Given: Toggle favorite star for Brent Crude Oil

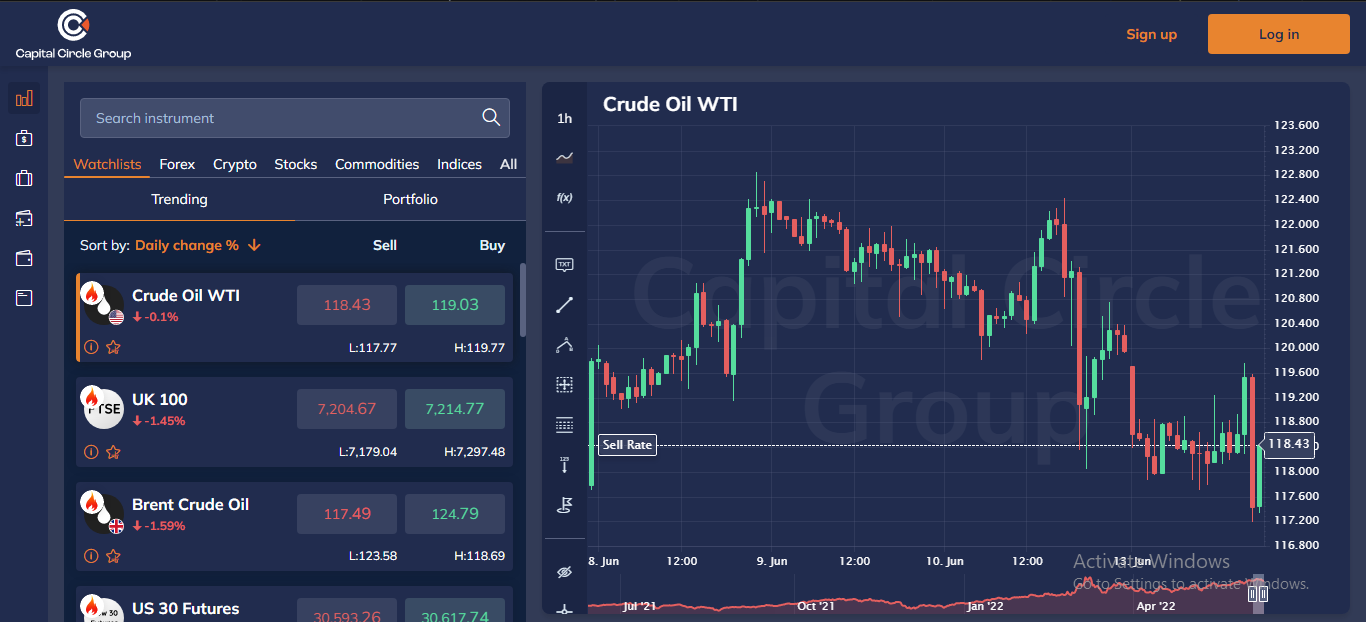Looking at the screenshot, I should [x=113, y=556].
